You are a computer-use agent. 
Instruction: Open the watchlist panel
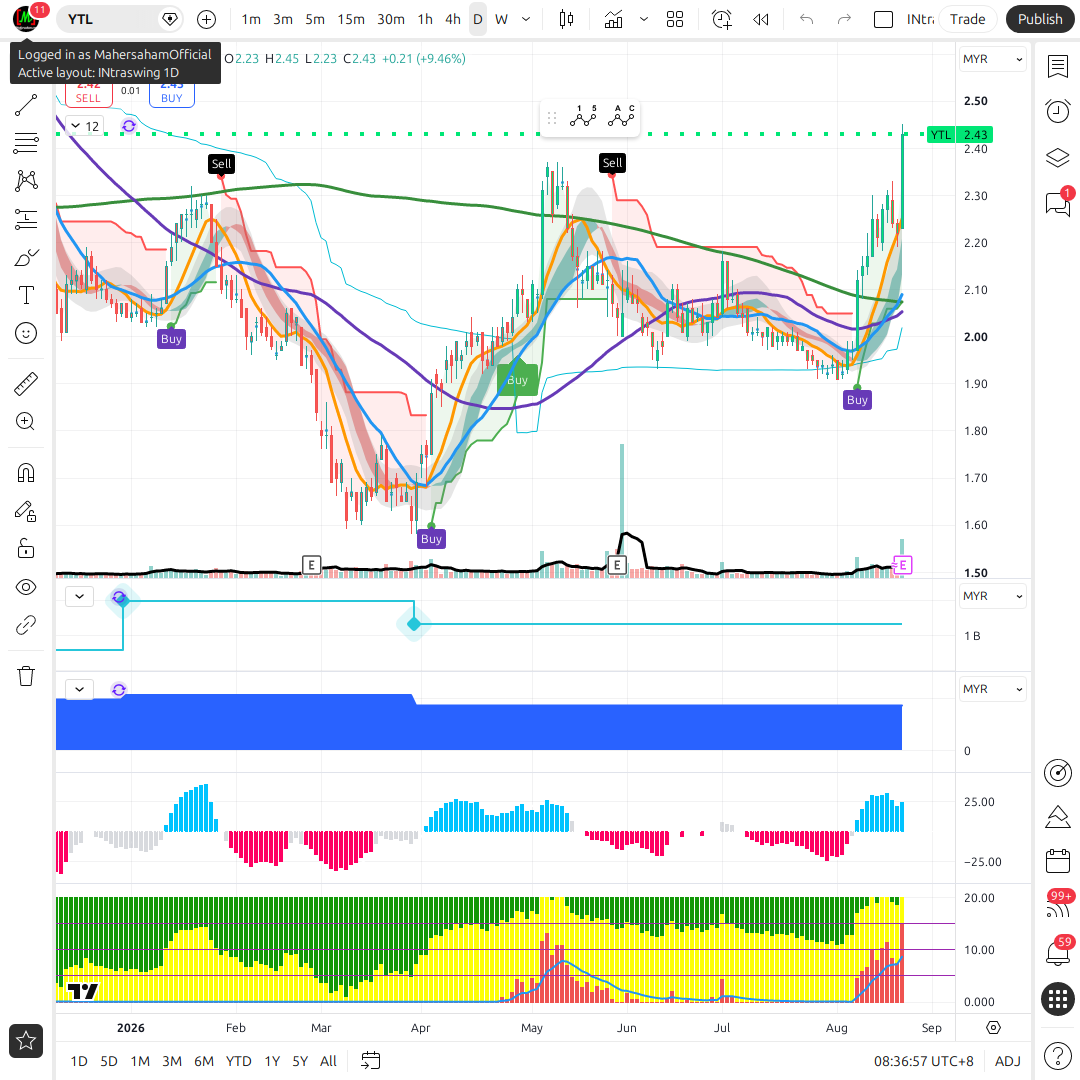[x=1058, y=67]
